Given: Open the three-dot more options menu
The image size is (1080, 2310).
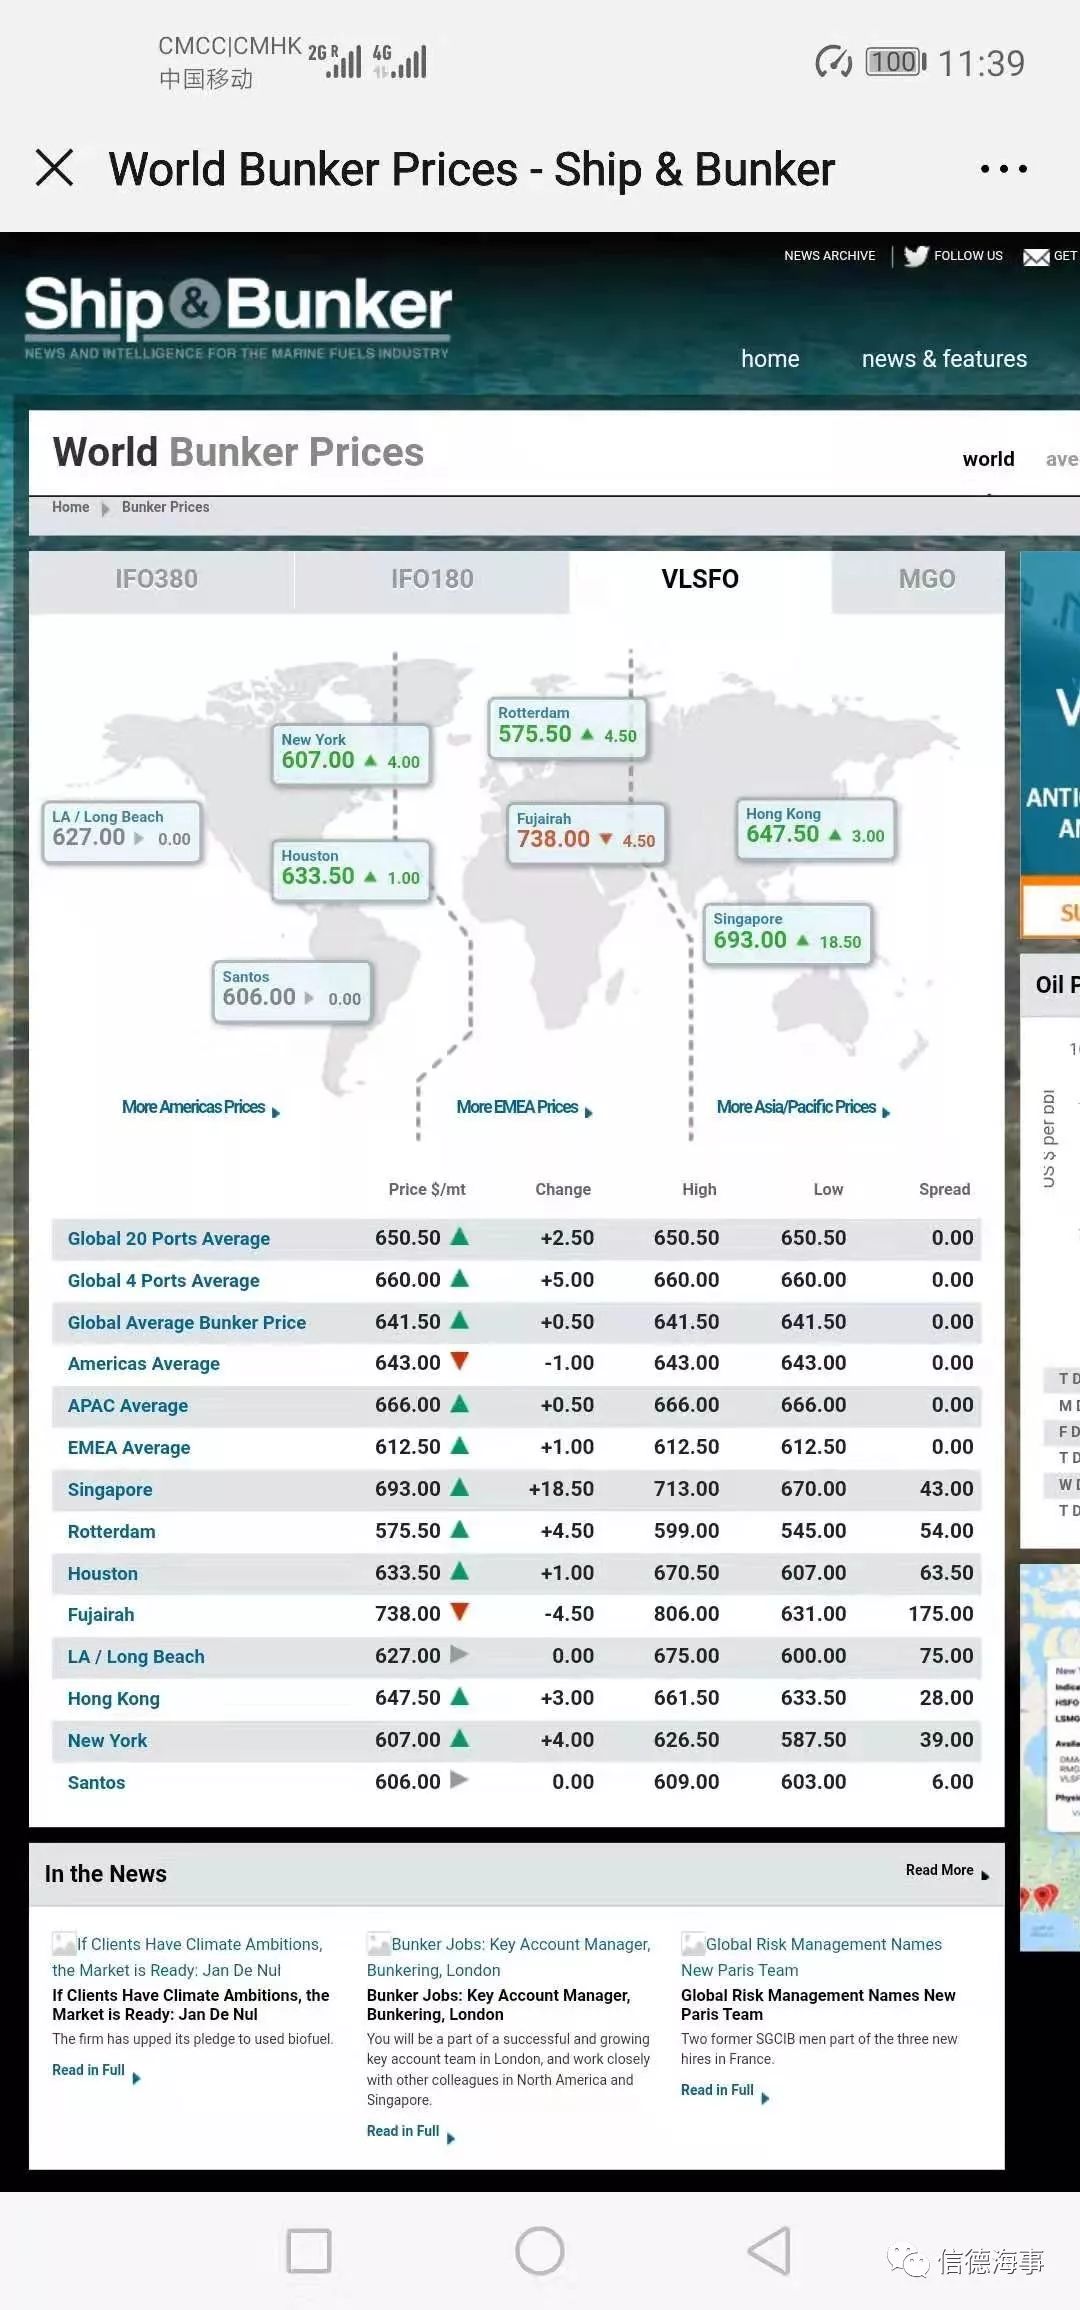Looking at the screenshot, I should [x=1003, y=169].
